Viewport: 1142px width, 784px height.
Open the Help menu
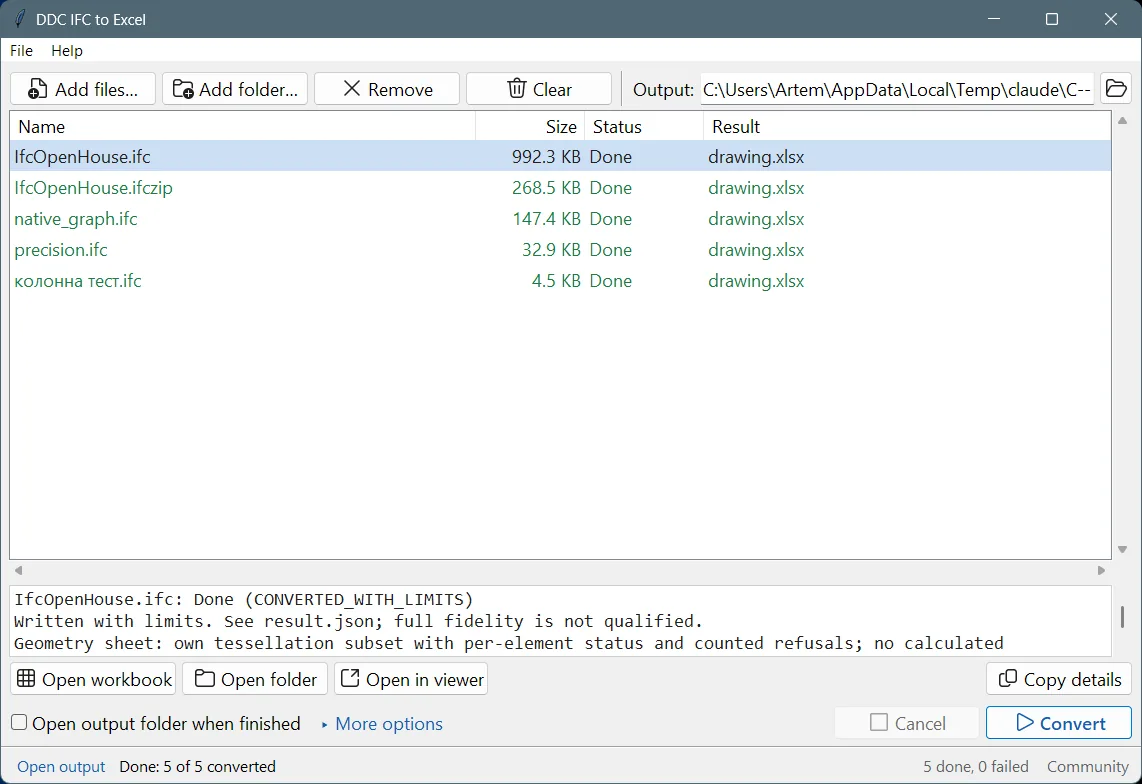point(67,50)
